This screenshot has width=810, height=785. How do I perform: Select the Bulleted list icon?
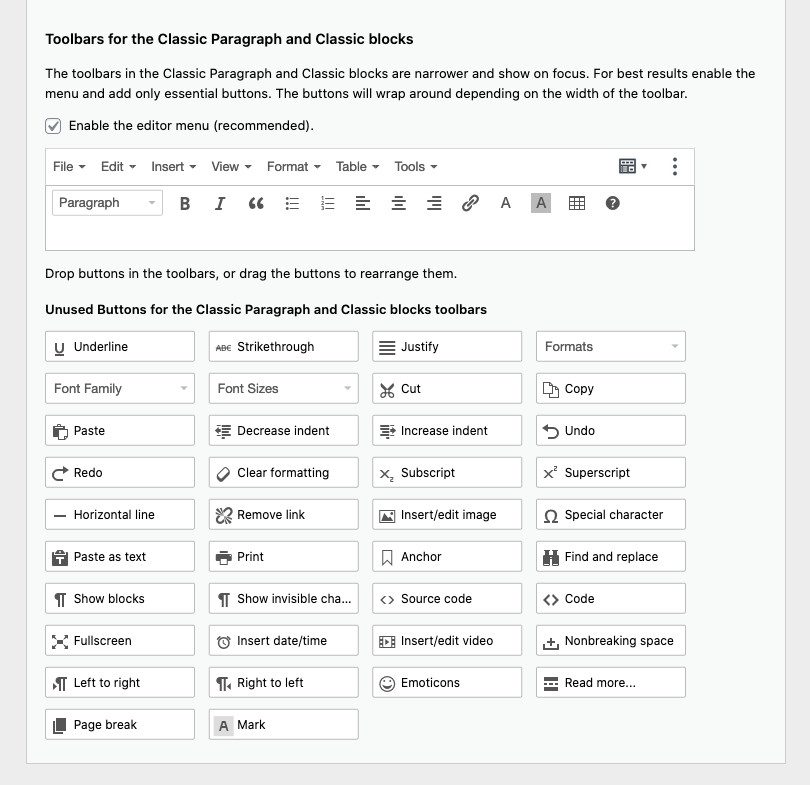292,203
